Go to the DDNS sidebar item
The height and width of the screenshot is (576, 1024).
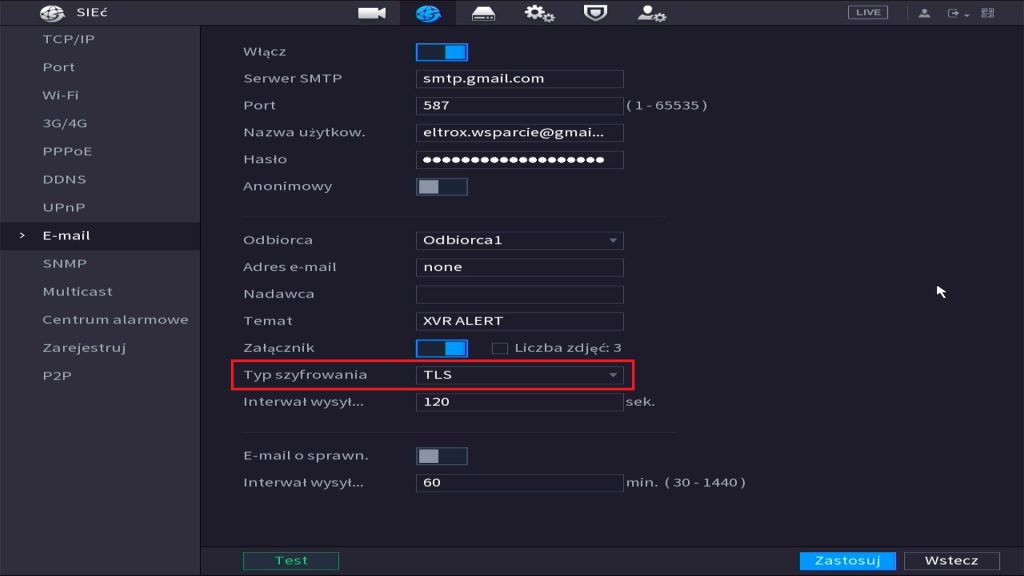point(64,180)
